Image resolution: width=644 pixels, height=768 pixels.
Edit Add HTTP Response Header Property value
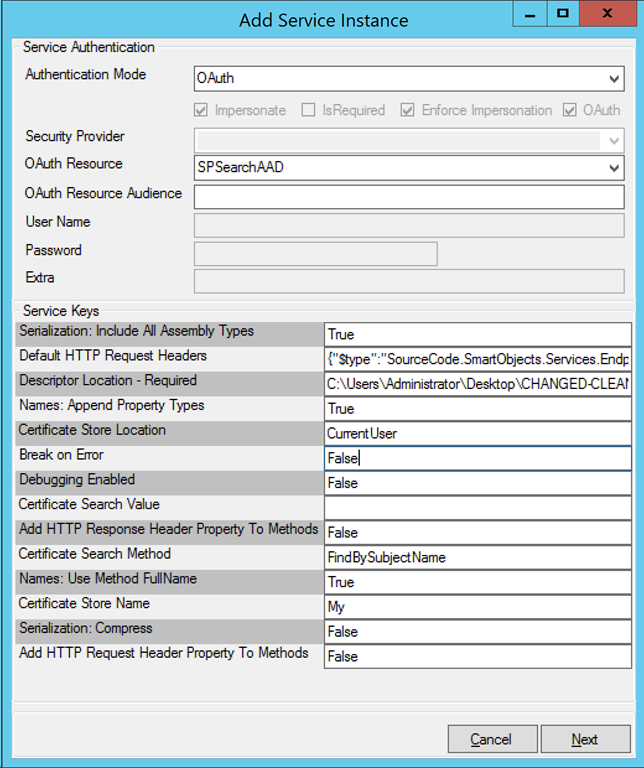[477, 533]
